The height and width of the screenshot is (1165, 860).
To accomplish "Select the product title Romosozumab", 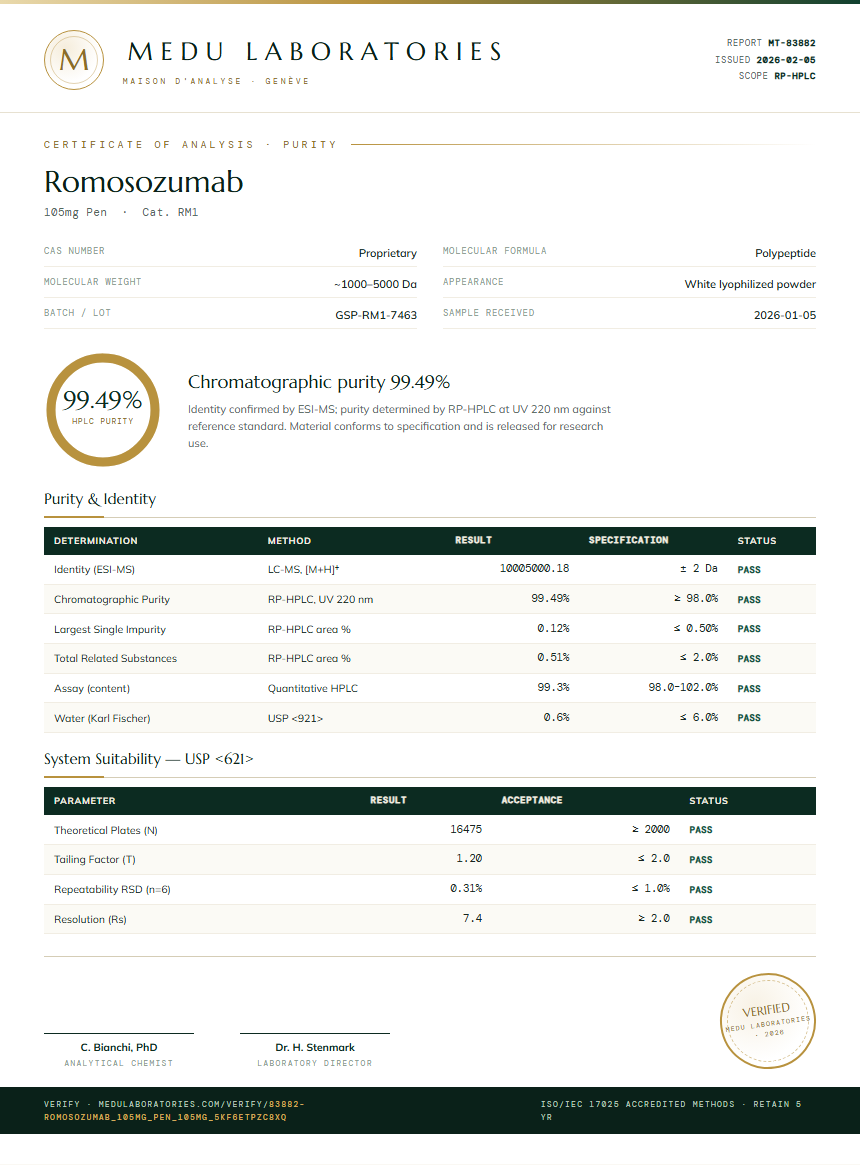I will point(143,182).
